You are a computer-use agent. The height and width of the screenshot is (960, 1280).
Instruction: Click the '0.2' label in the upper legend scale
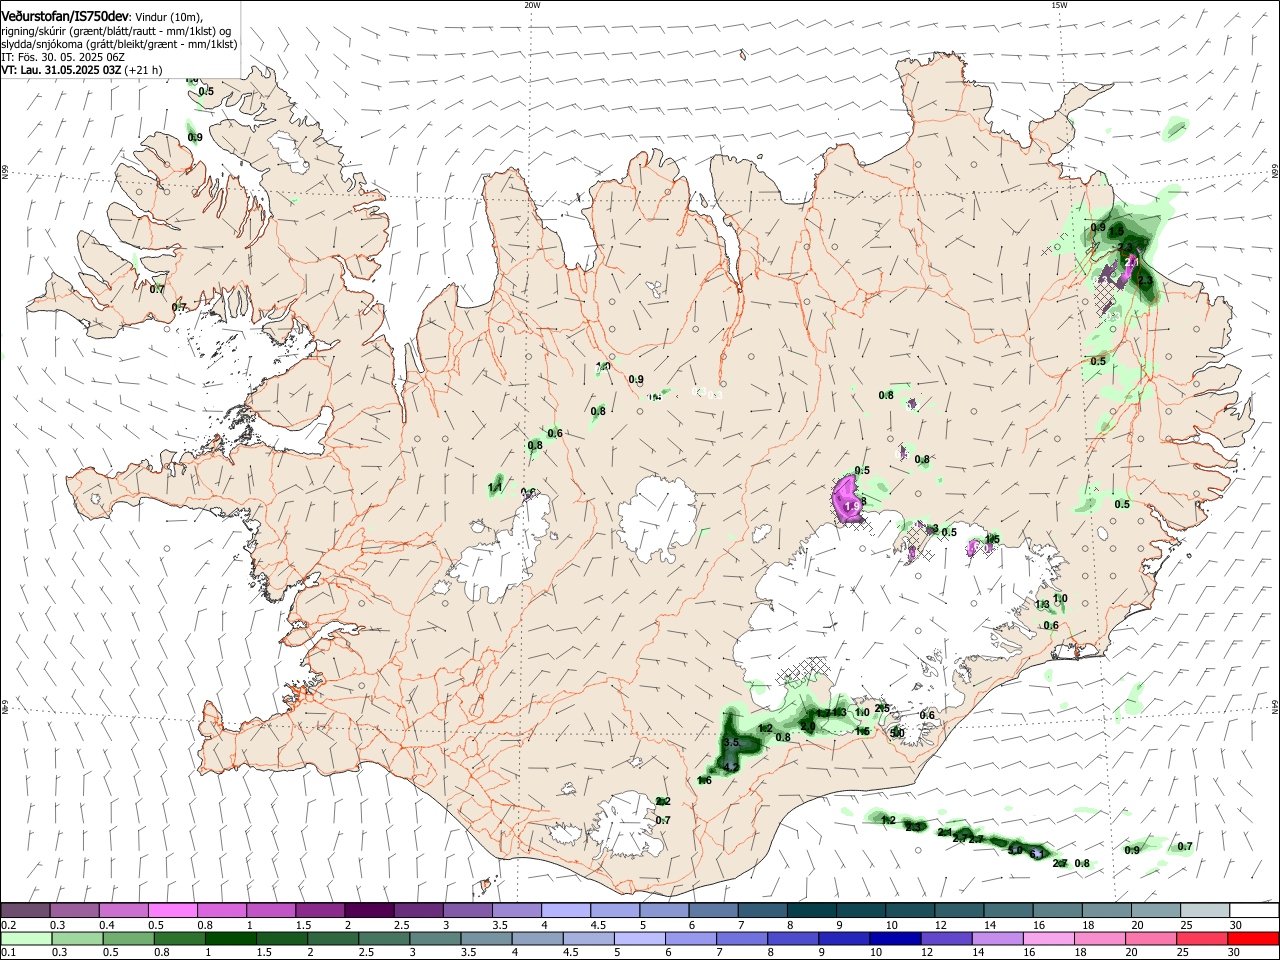tap(8, 925)
